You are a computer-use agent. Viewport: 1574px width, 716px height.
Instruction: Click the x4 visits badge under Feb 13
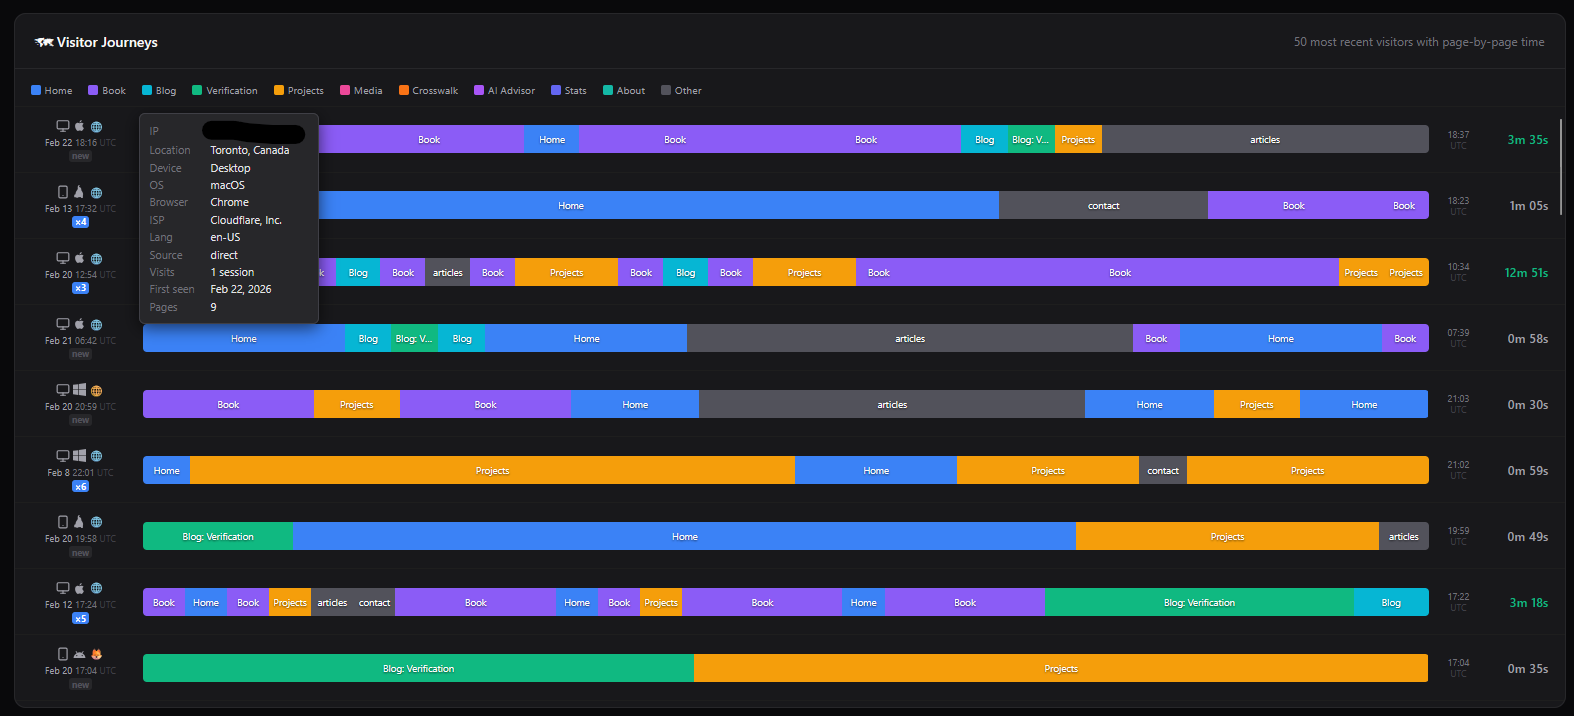click(x=81, y=222)
